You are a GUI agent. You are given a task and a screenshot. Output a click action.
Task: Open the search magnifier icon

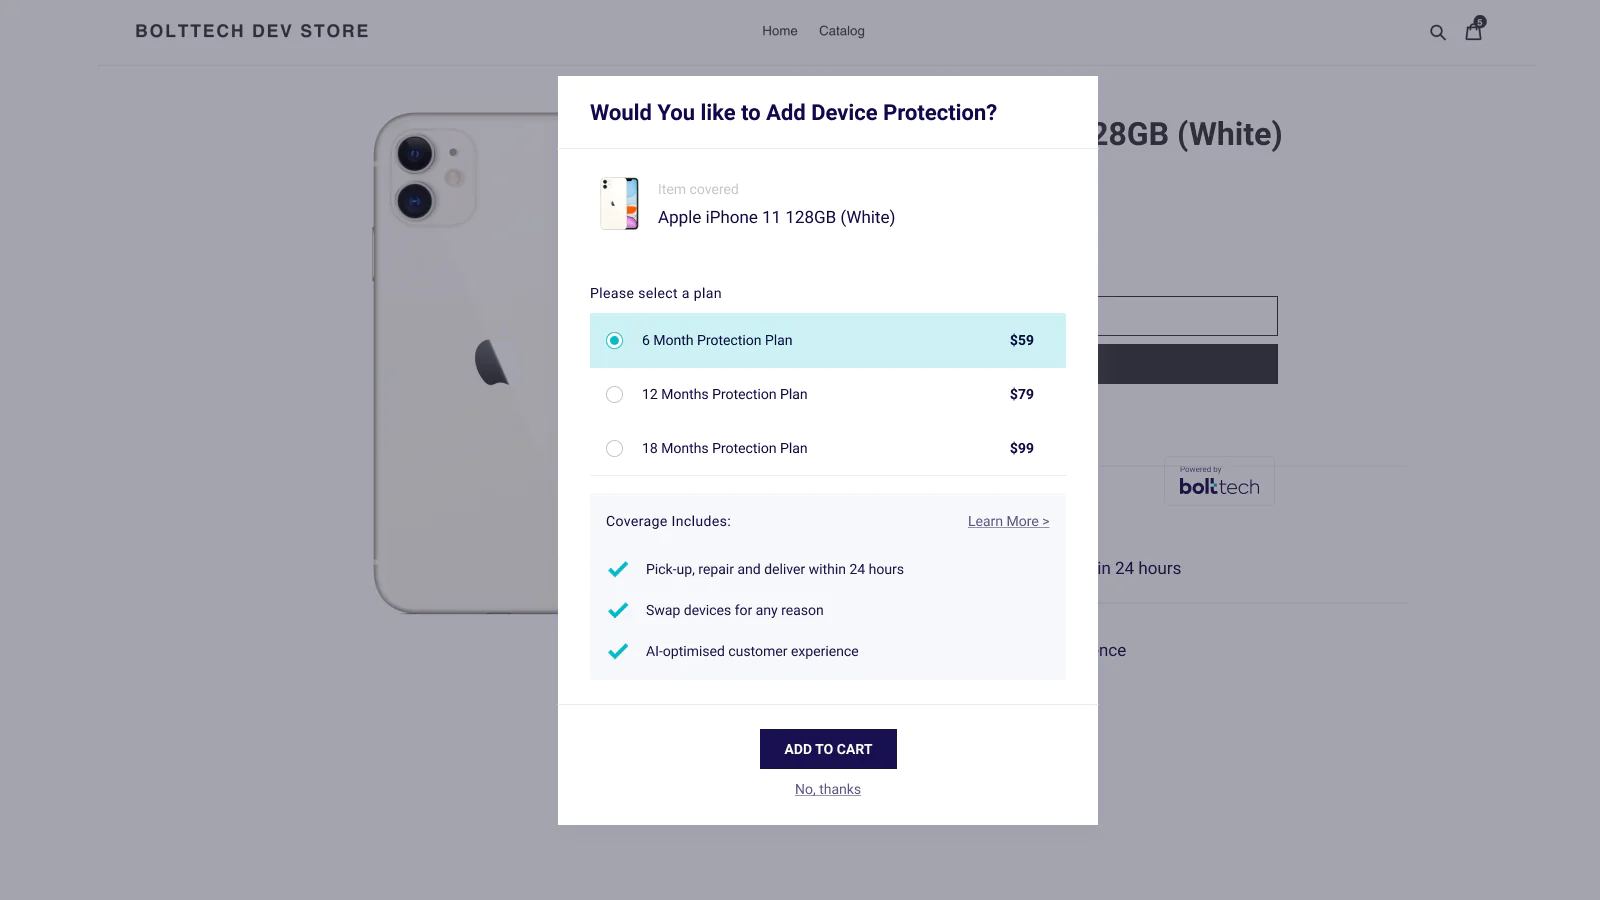tap(1438, 32)
